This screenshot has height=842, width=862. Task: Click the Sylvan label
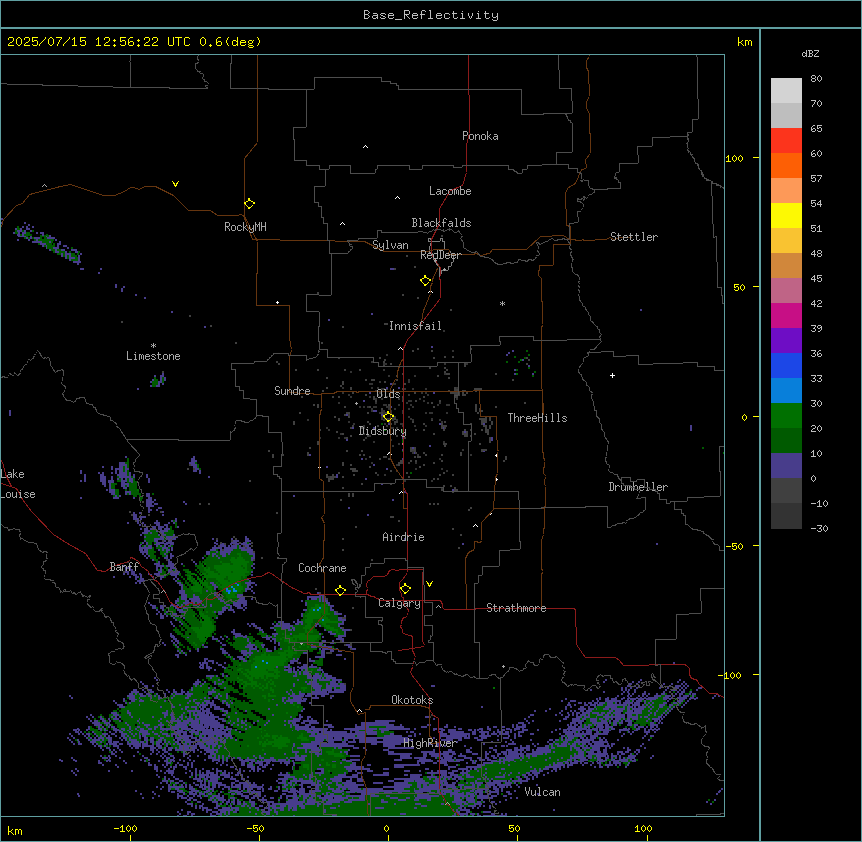390,245
